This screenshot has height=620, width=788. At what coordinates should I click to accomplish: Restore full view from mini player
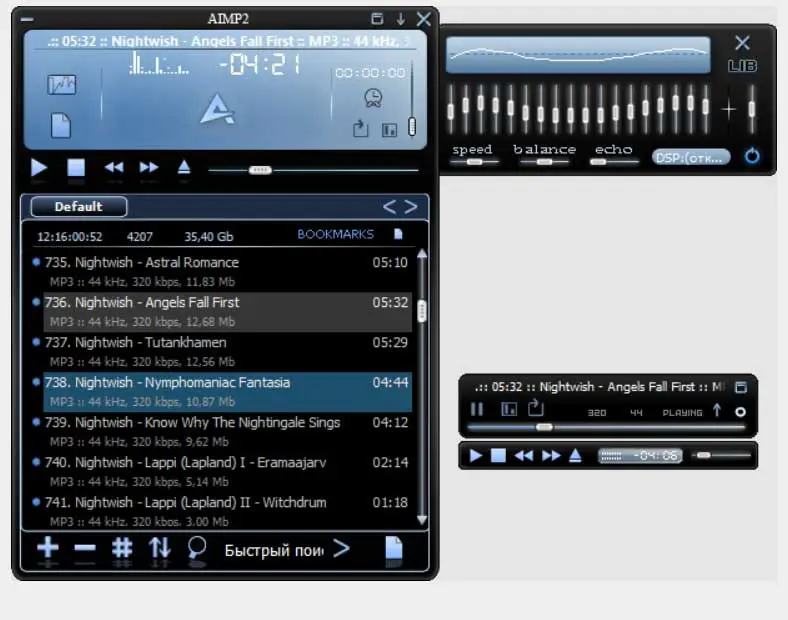tap(741, 387)
